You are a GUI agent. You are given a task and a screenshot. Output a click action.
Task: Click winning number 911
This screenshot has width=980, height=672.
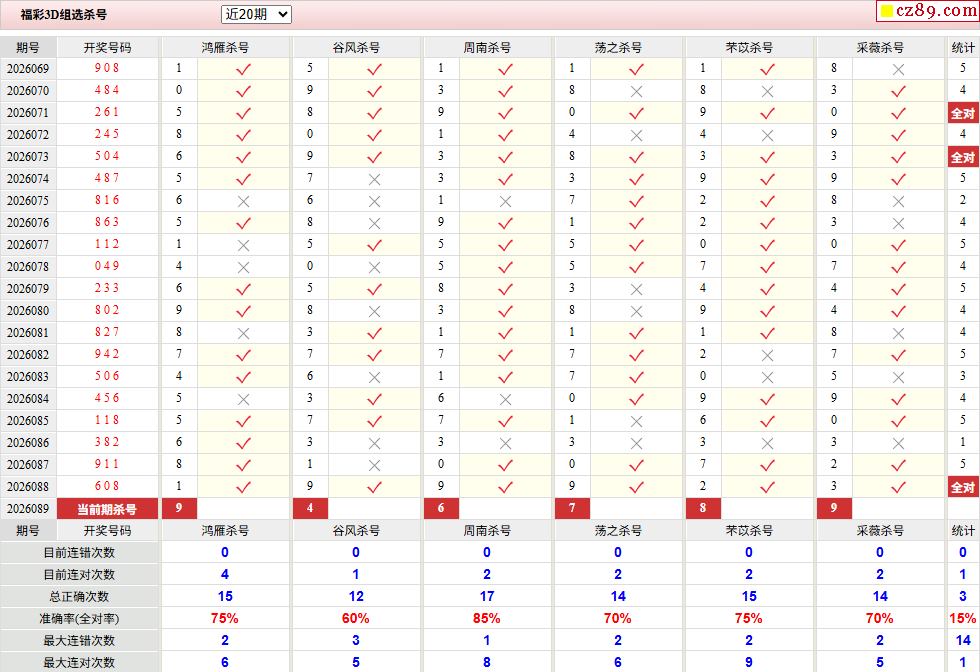[x=107, y=464]
